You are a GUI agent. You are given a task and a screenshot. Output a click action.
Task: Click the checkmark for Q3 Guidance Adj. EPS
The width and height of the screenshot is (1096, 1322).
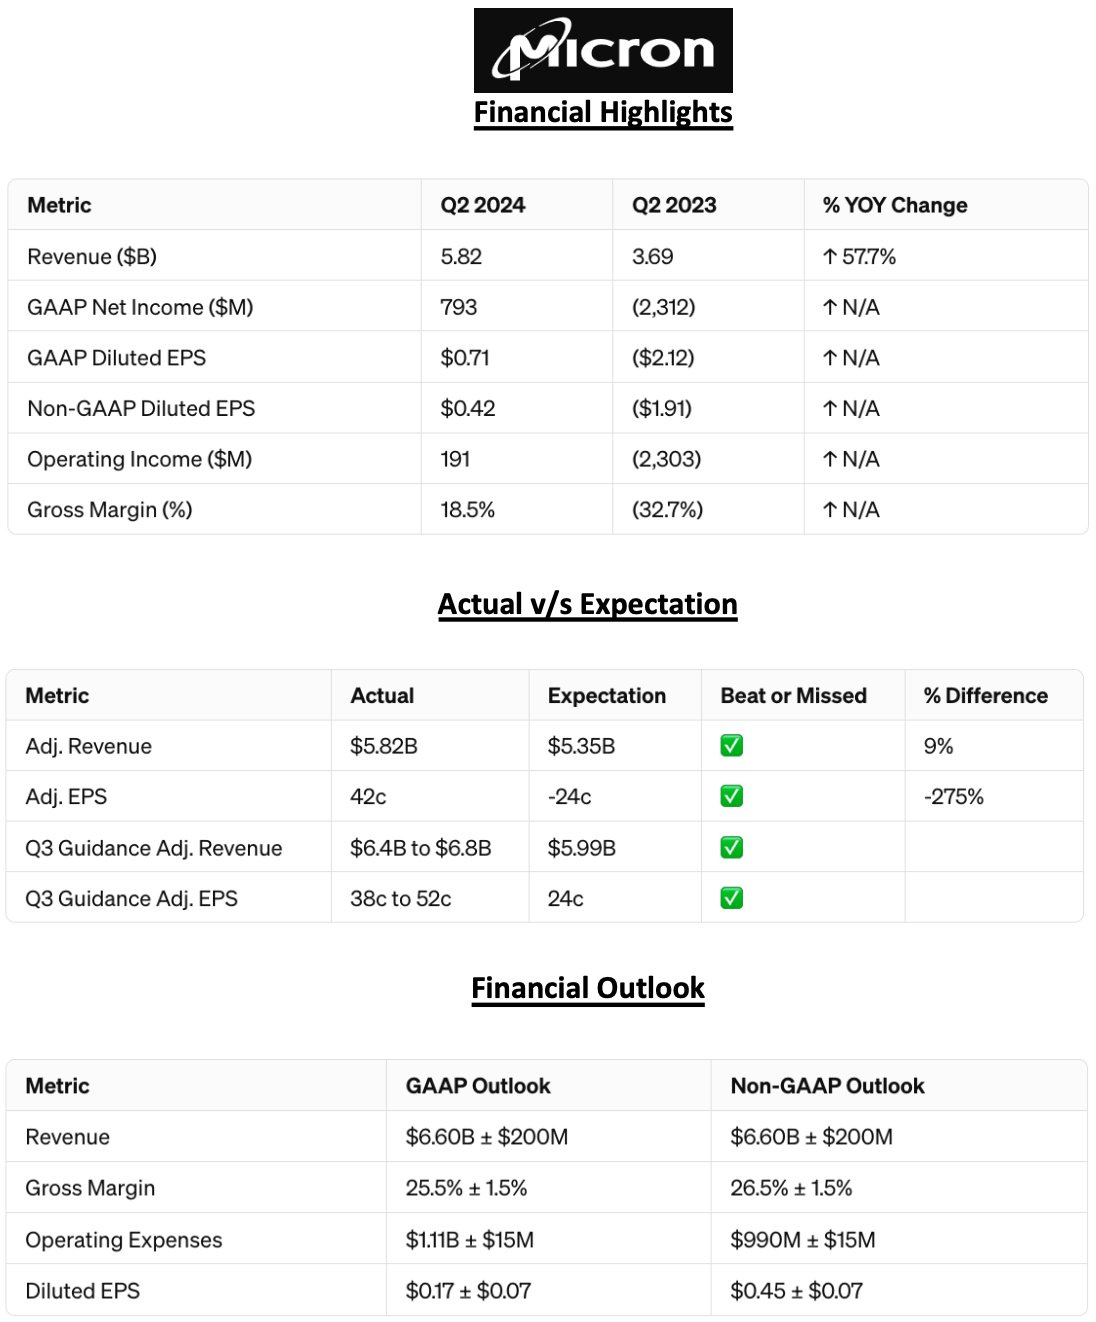coord(732,898)
